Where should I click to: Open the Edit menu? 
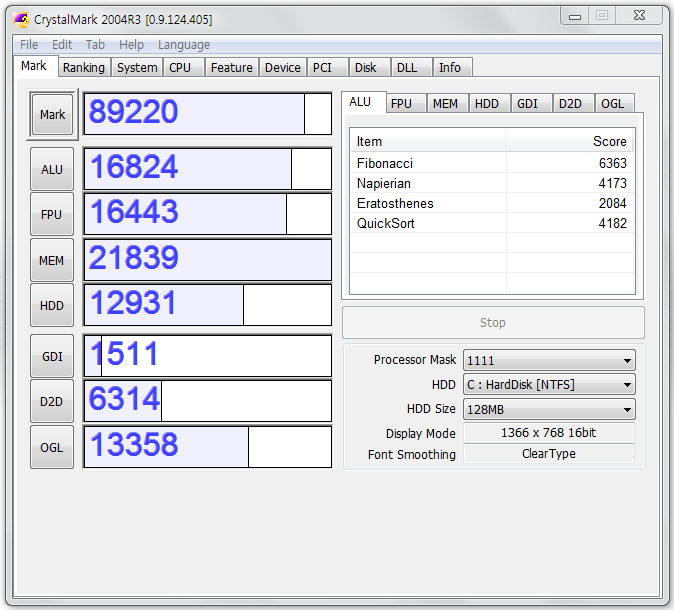pos(62,45)
